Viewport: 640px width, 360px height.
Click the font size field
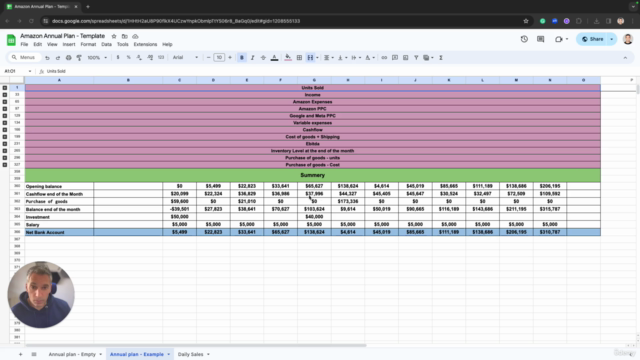click(219, 58)
